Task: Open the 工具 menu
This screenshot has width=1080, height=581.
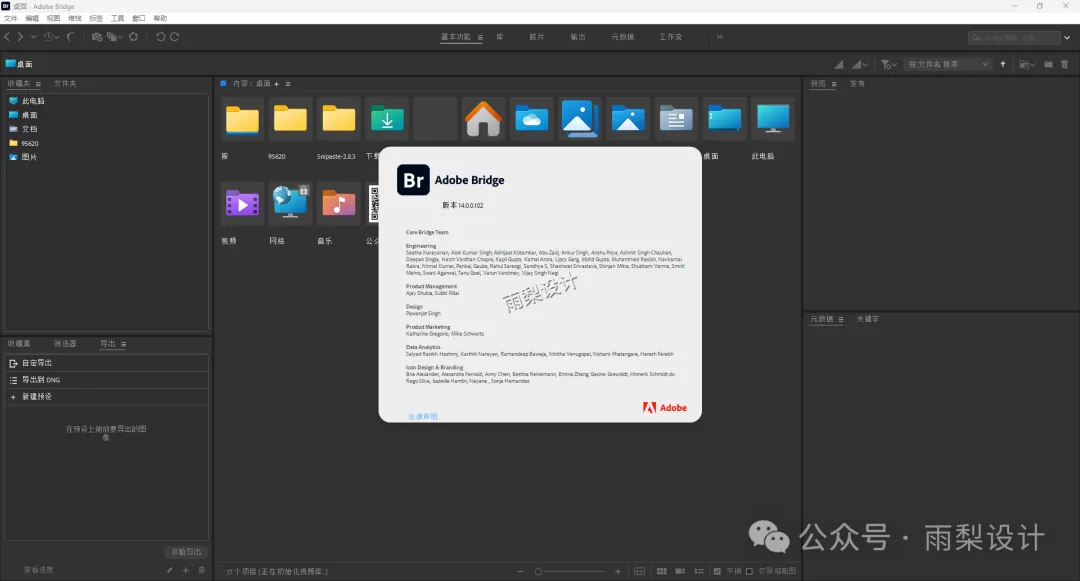Action: click(x=118, y=18)
